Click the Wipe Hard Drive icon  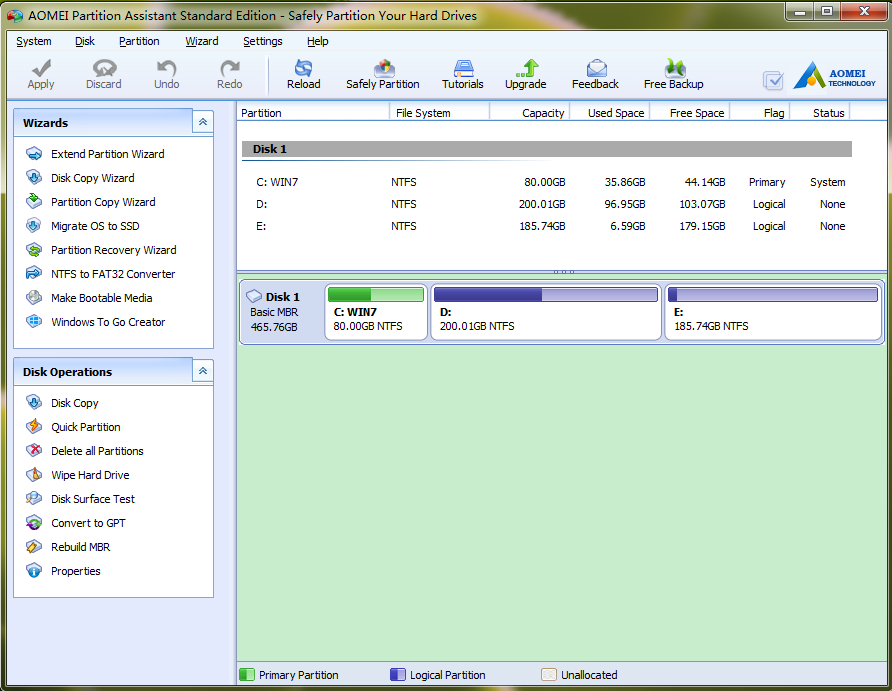tap(34, 474)
